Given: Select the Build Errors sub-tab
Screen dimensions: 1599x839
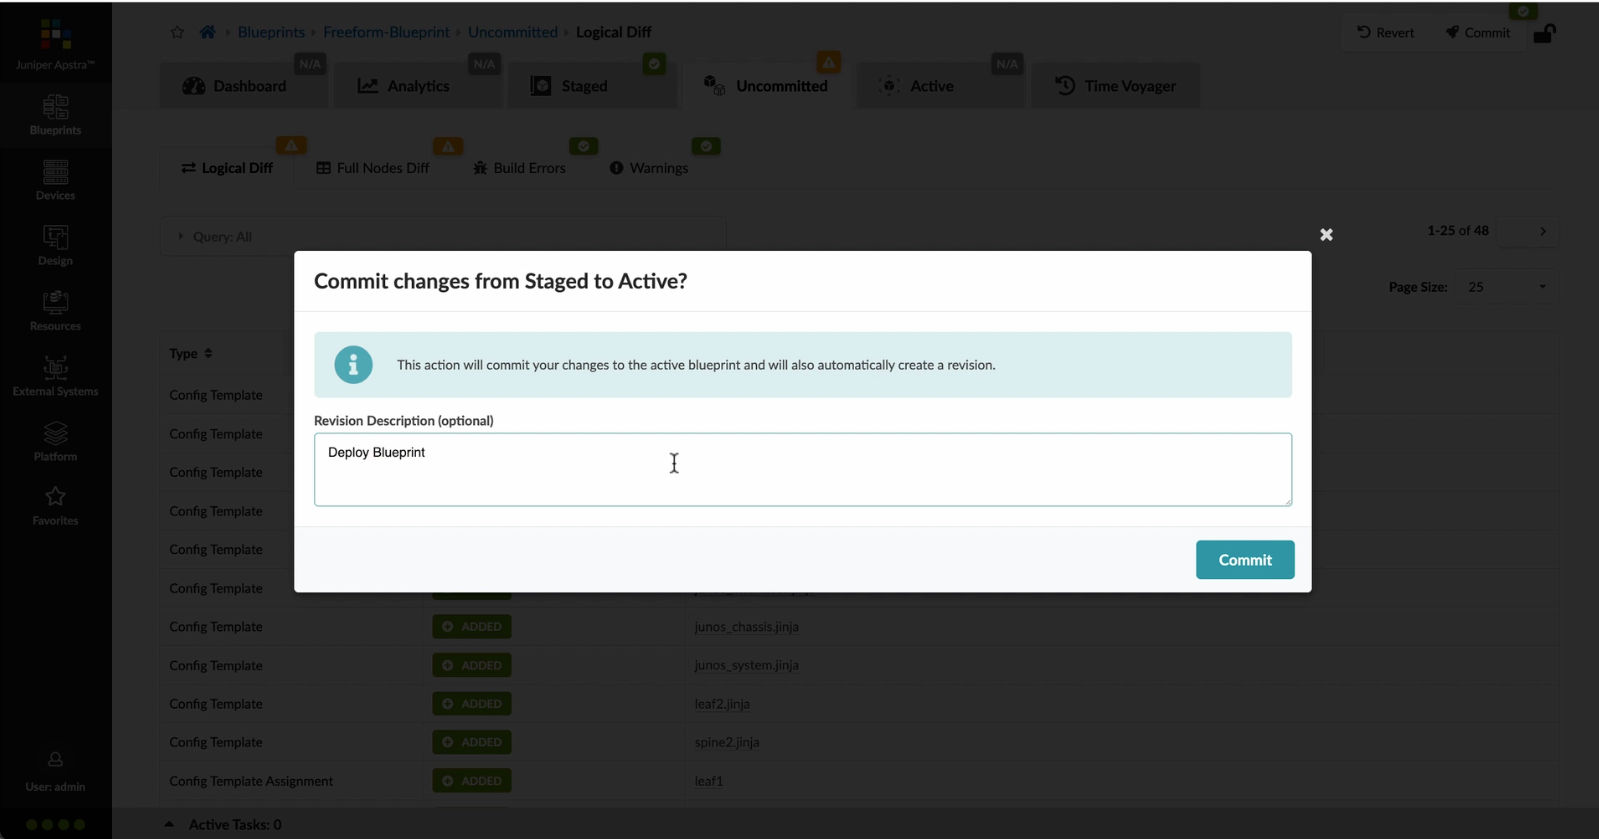Looking at the screenshot, I should tap(520, 168).
